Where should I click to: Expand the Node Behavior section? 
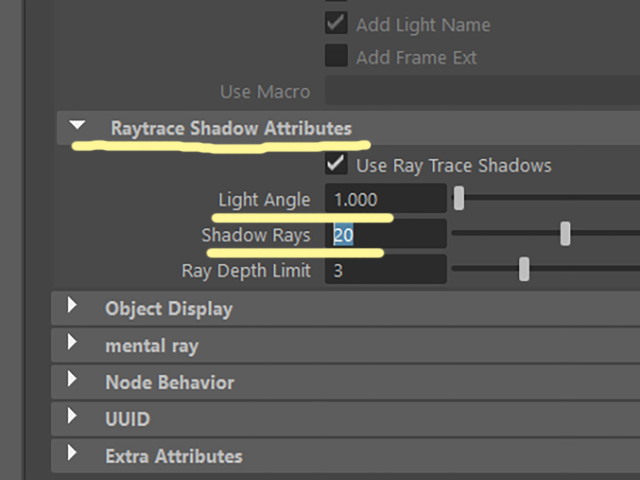pyautogui.click(x=72, y=379)
